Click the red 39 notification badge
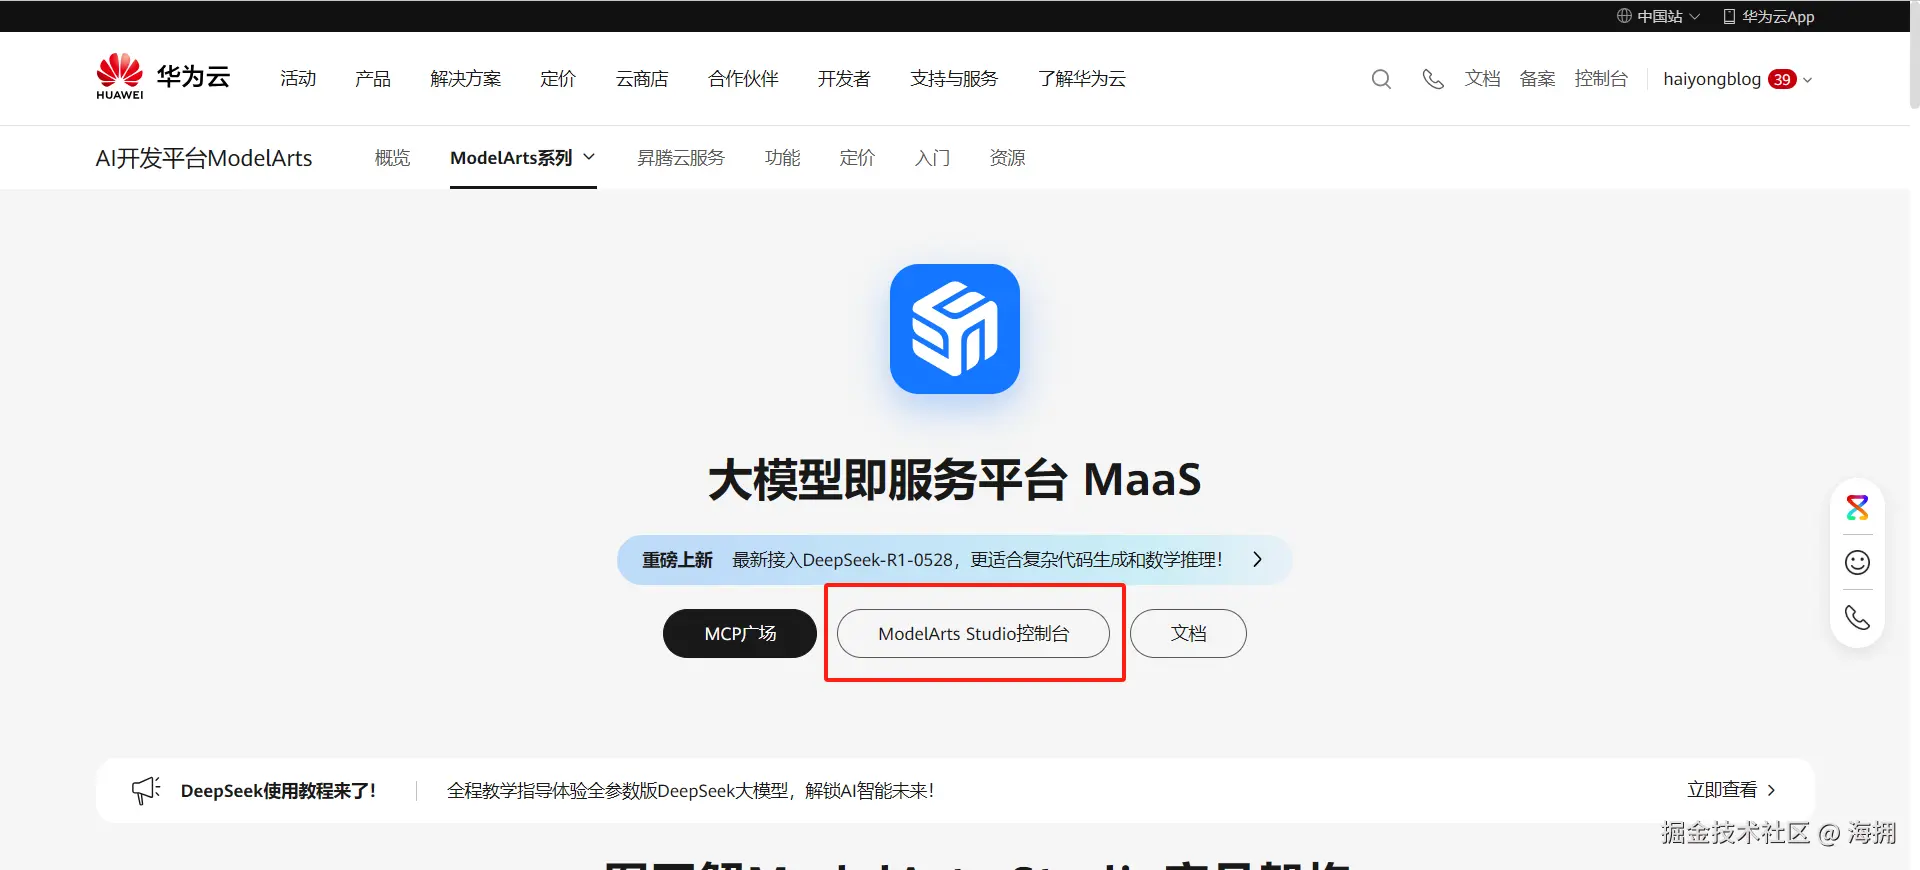 pyautogui.click(x=1782, y=79)
